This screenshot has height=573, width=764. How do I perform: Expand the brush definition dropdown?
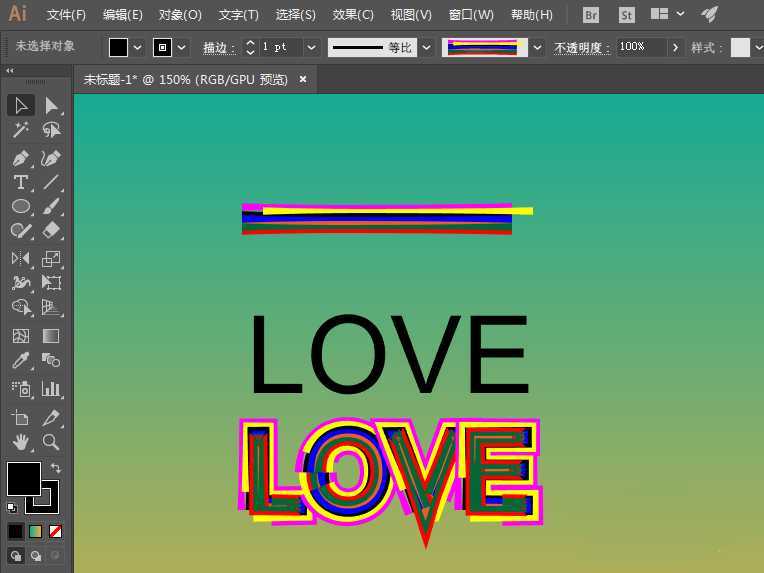pos(538,47)
